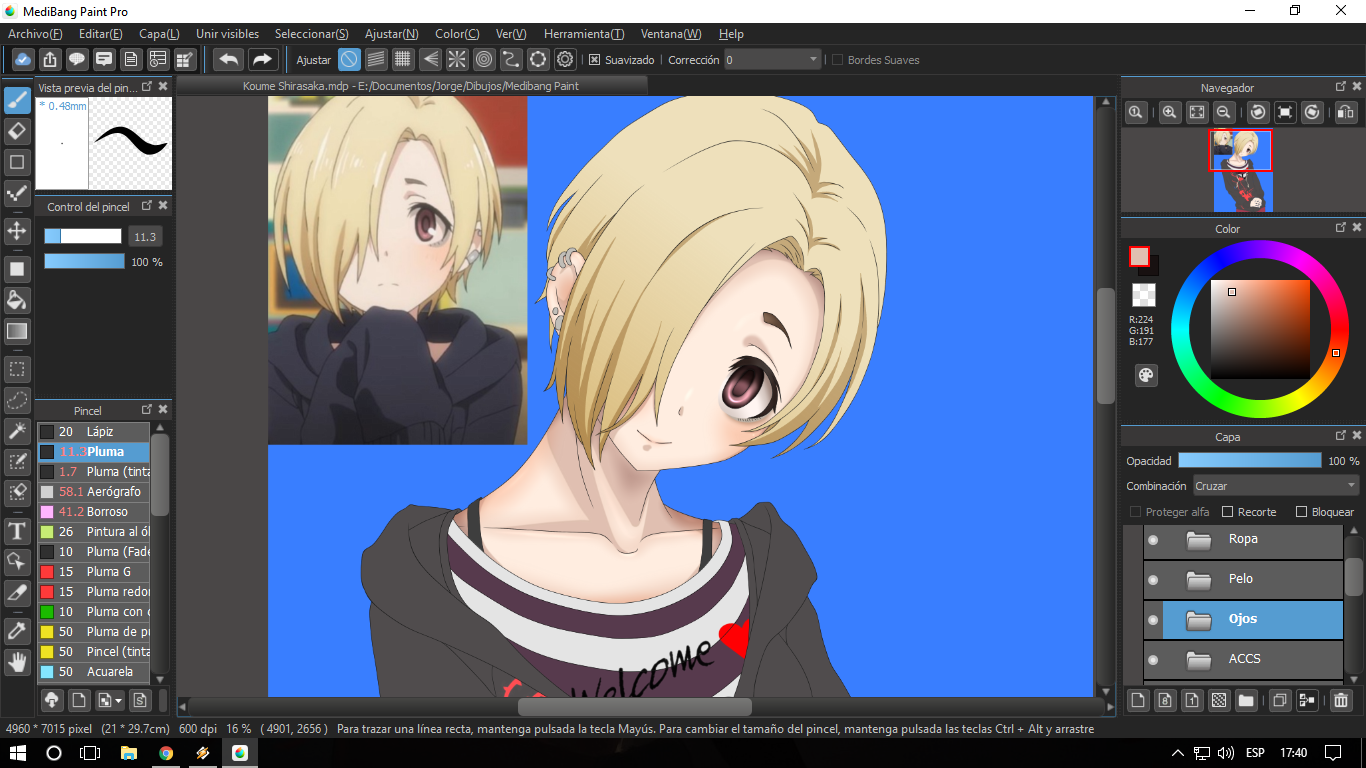
Task: Hide the Pelo layer folder
Action: tap(1153, 580)
